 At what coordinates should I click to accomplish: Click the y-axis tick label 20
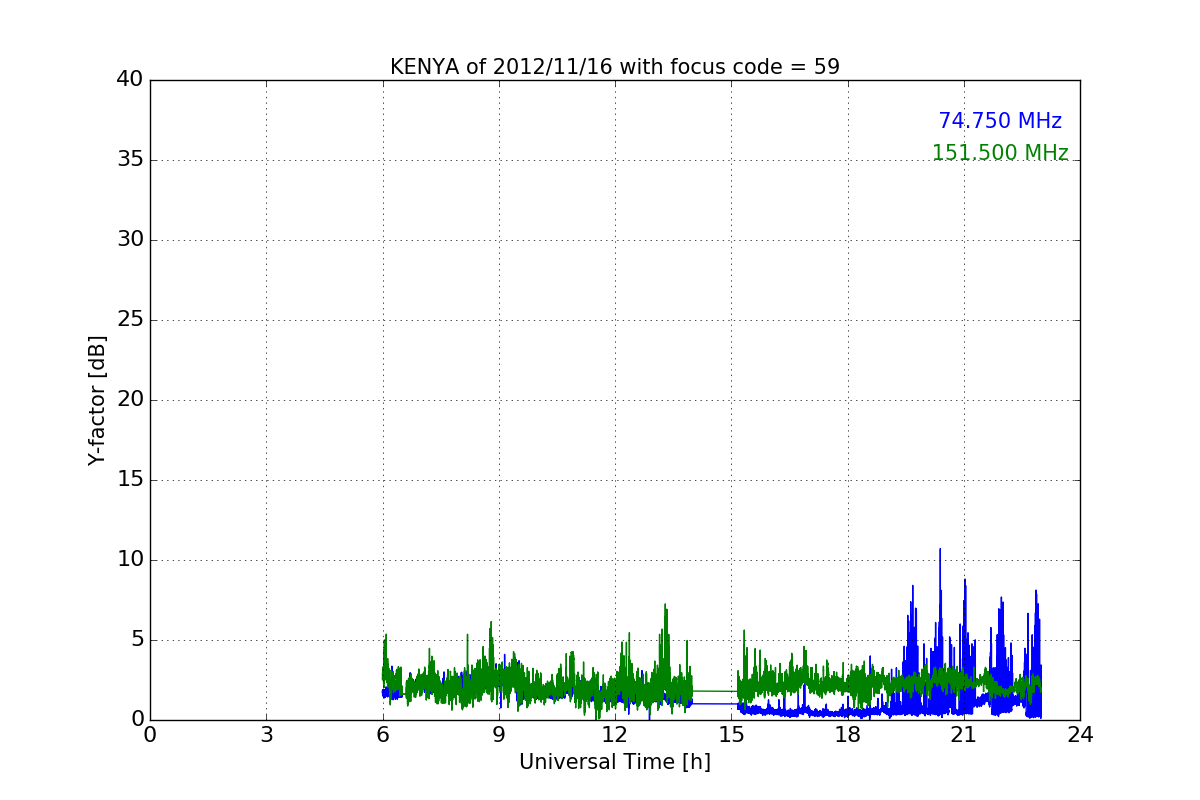[x=130, y=400]
